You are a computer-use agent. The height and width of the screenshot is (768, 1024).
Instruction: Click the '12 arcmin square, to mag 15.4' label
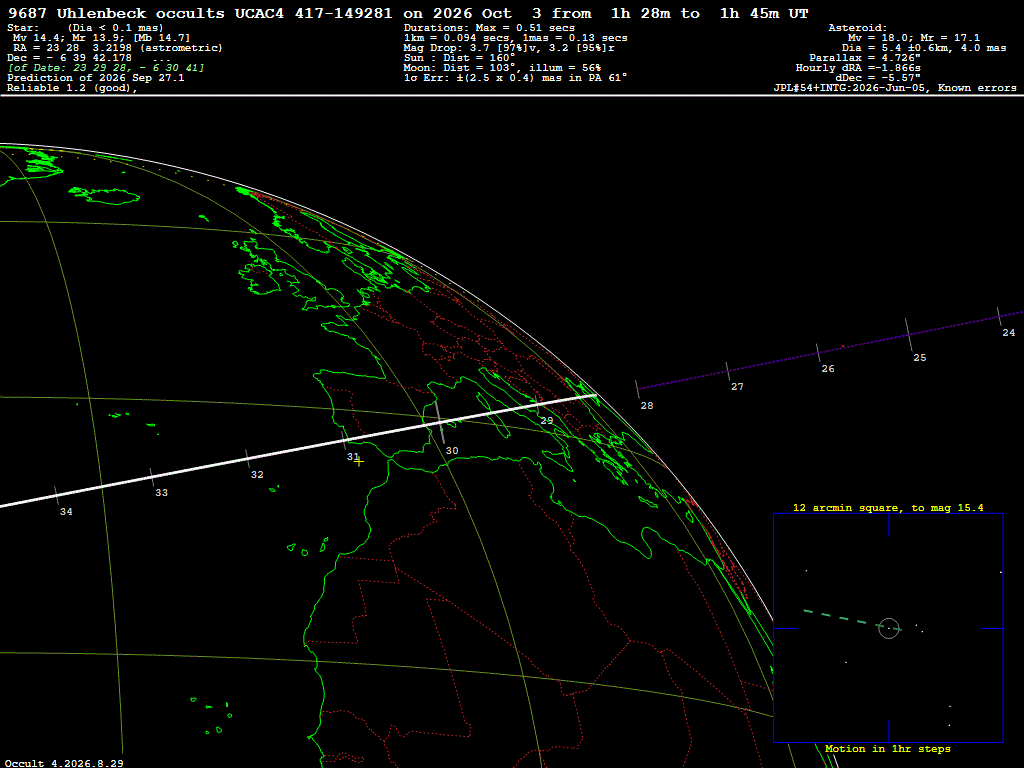(888, 507)
